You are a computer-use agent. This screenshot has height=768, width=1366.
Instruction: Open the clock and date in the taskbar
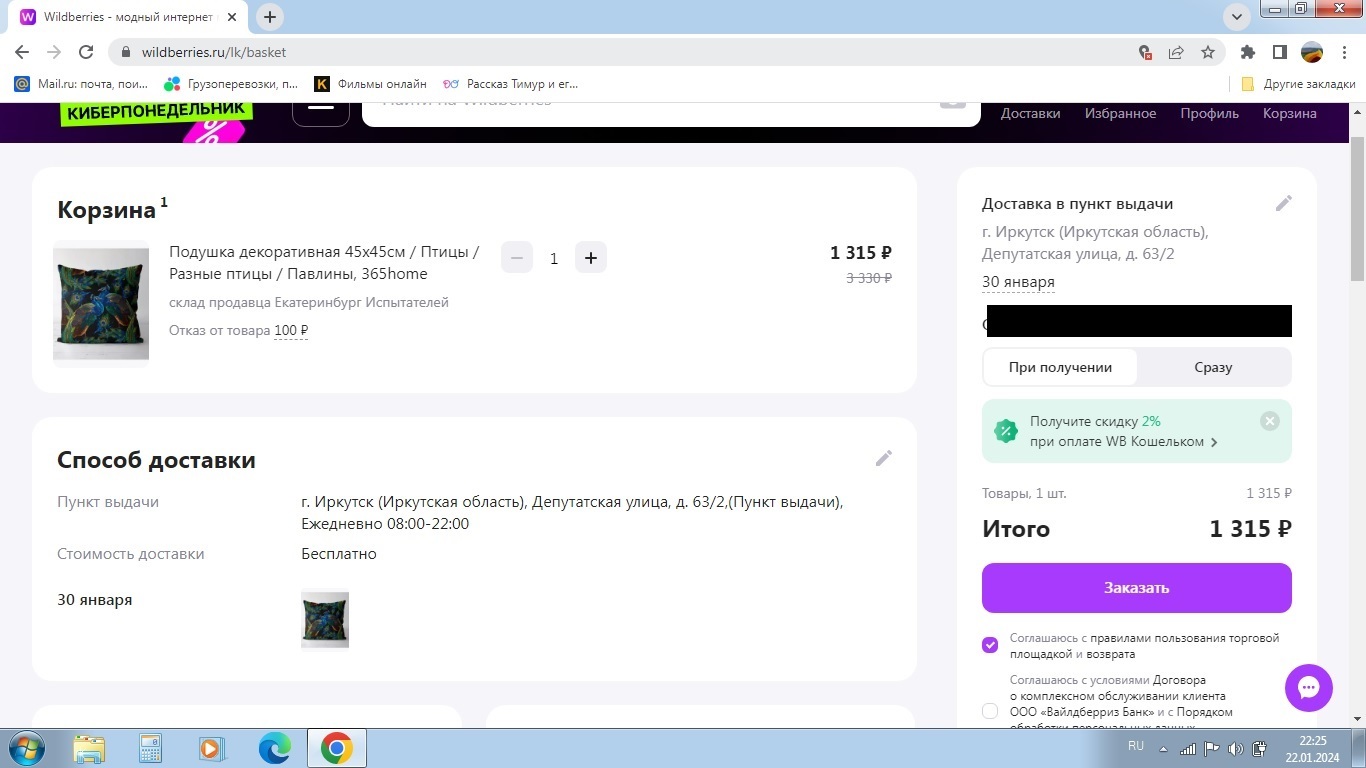click(x=1313, y=749)
